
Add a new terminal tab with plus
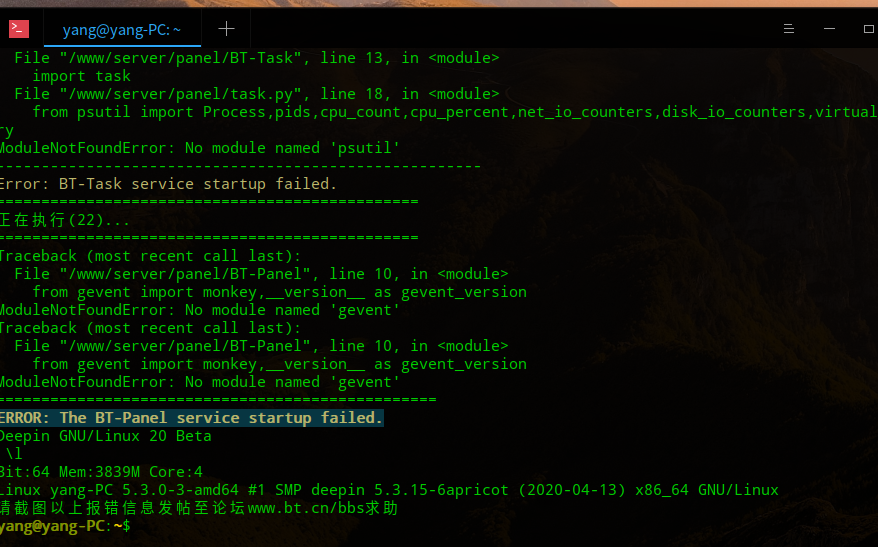(226, 29)
